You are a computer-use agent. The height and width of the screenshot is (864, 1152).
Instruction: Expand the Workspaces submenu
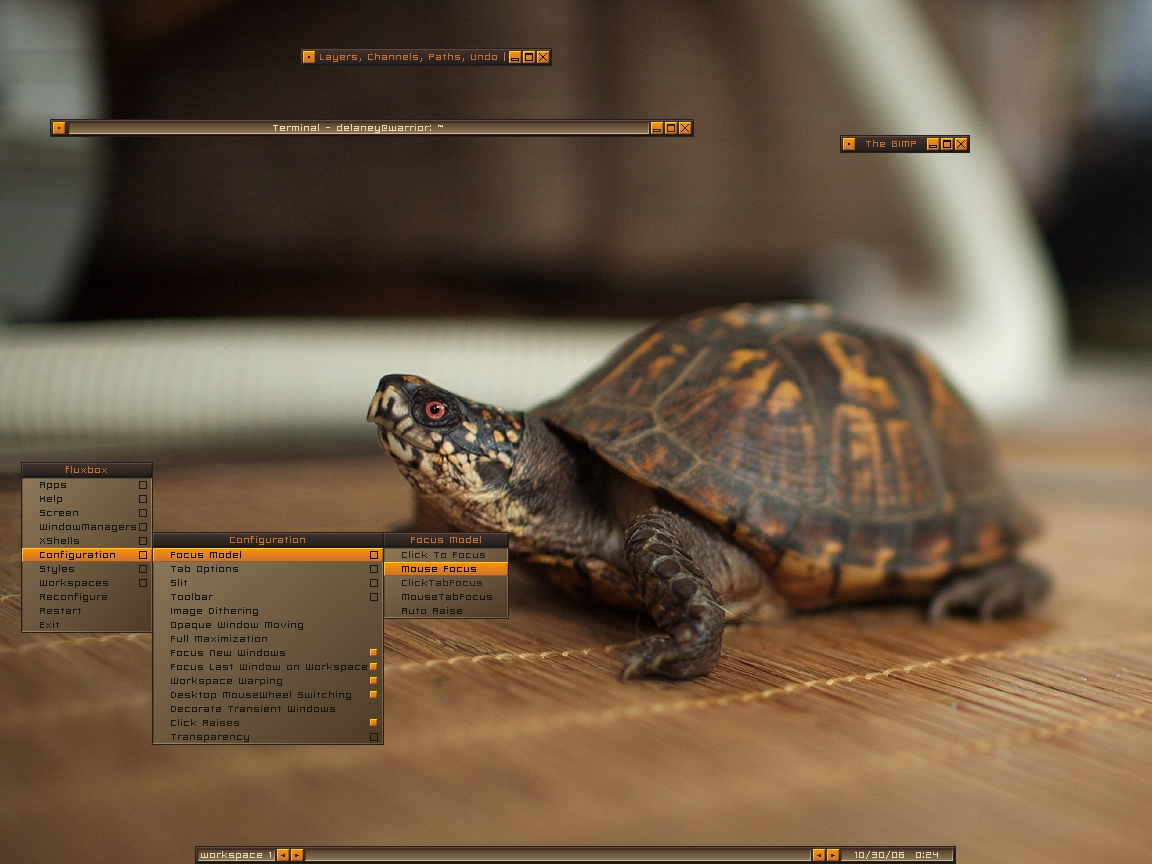87,583
